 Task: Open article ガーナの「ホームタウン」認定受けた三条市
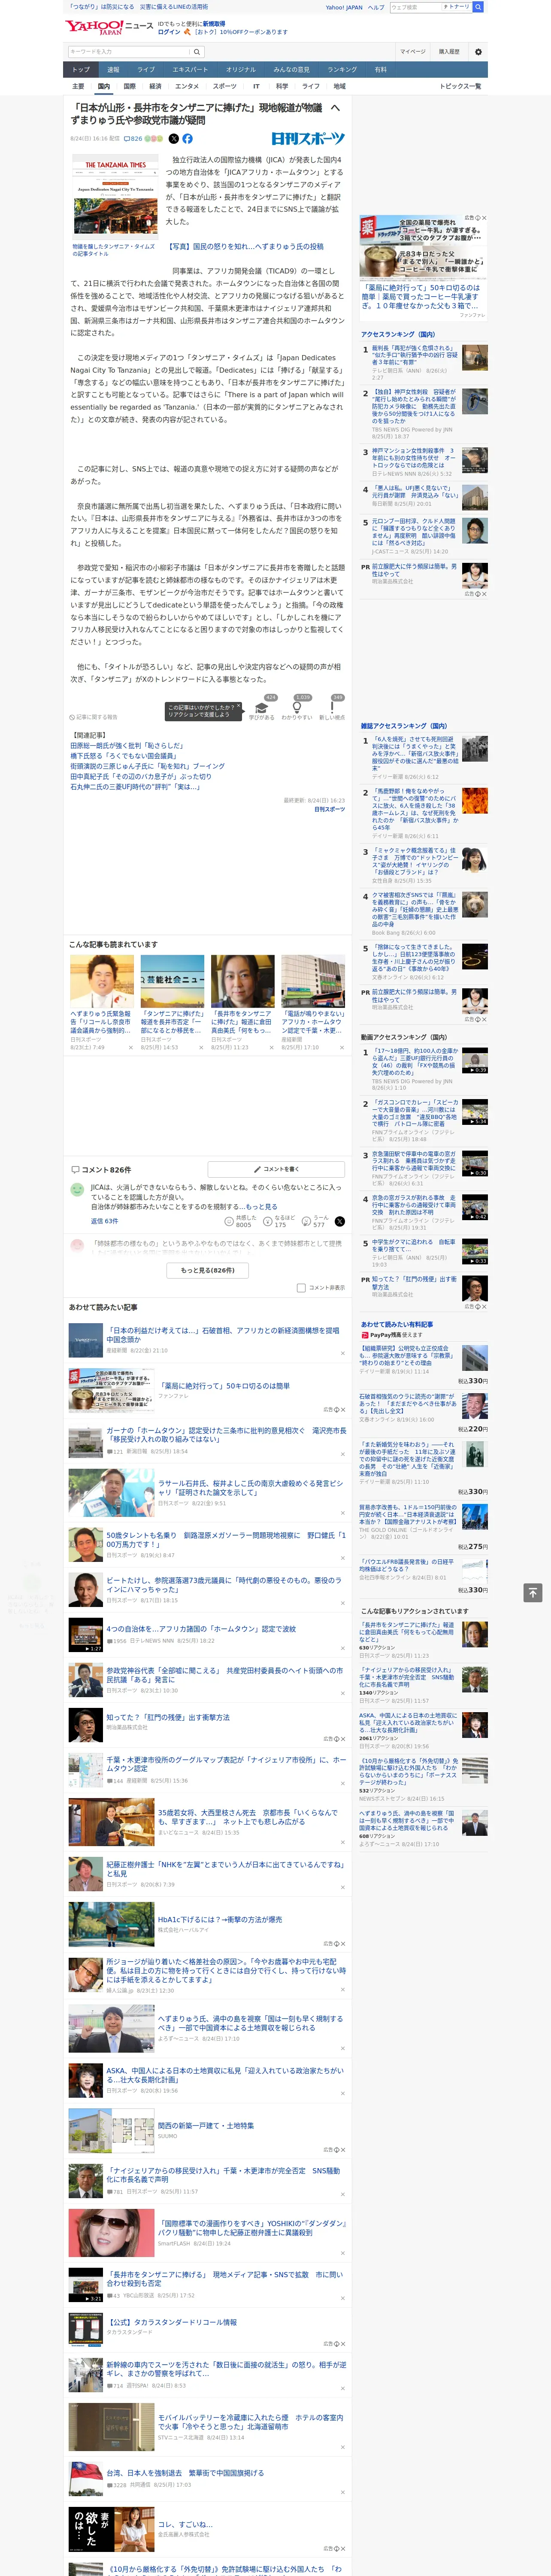tap(227, 1435)
